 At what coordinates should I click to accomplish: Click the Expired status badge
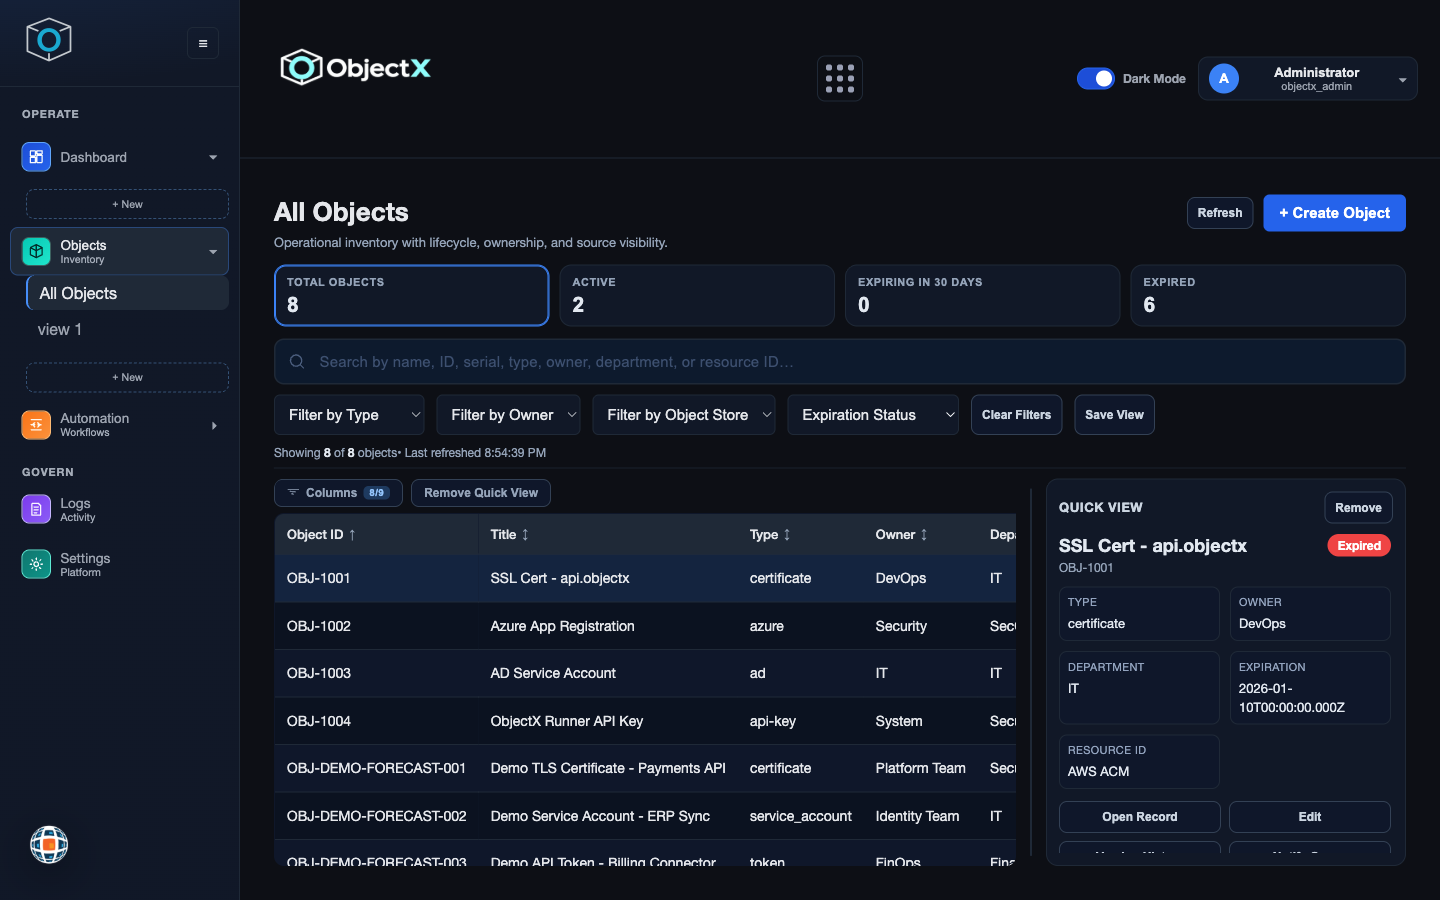click(1359, 546)
